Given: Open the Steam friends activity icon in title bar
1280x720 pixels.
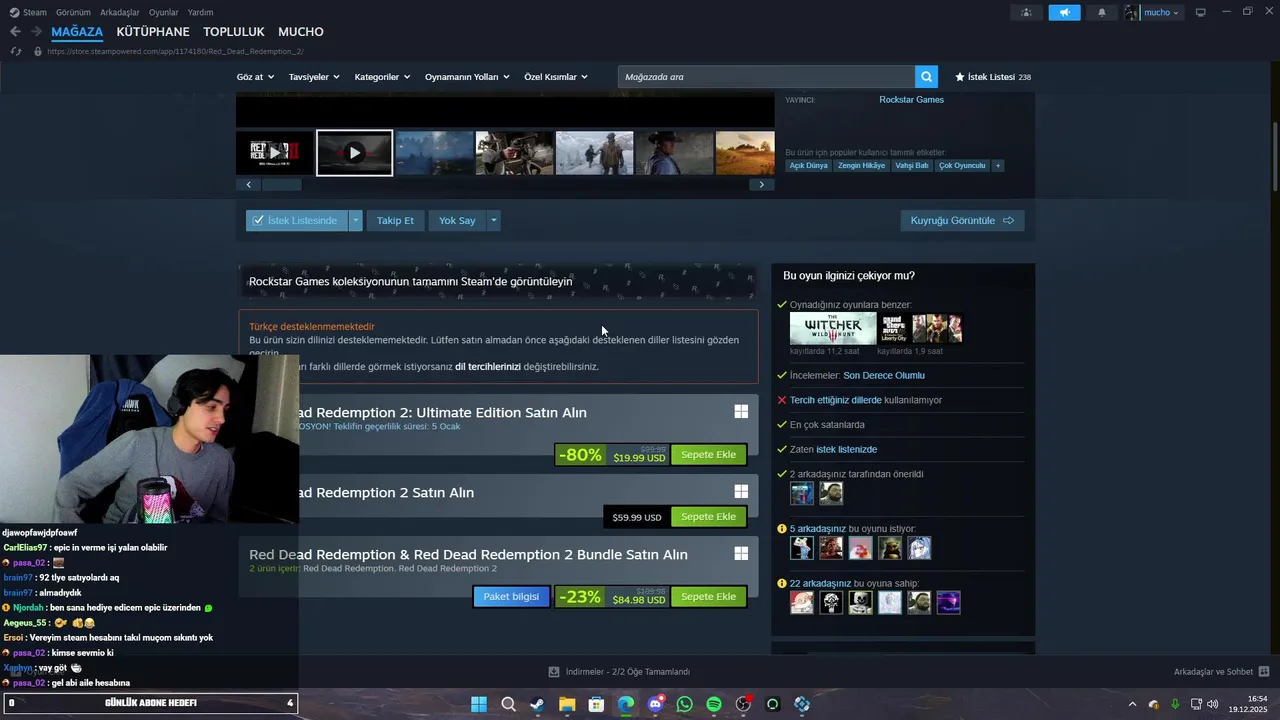Looking at the screenshot, I should pos(1026,12).
